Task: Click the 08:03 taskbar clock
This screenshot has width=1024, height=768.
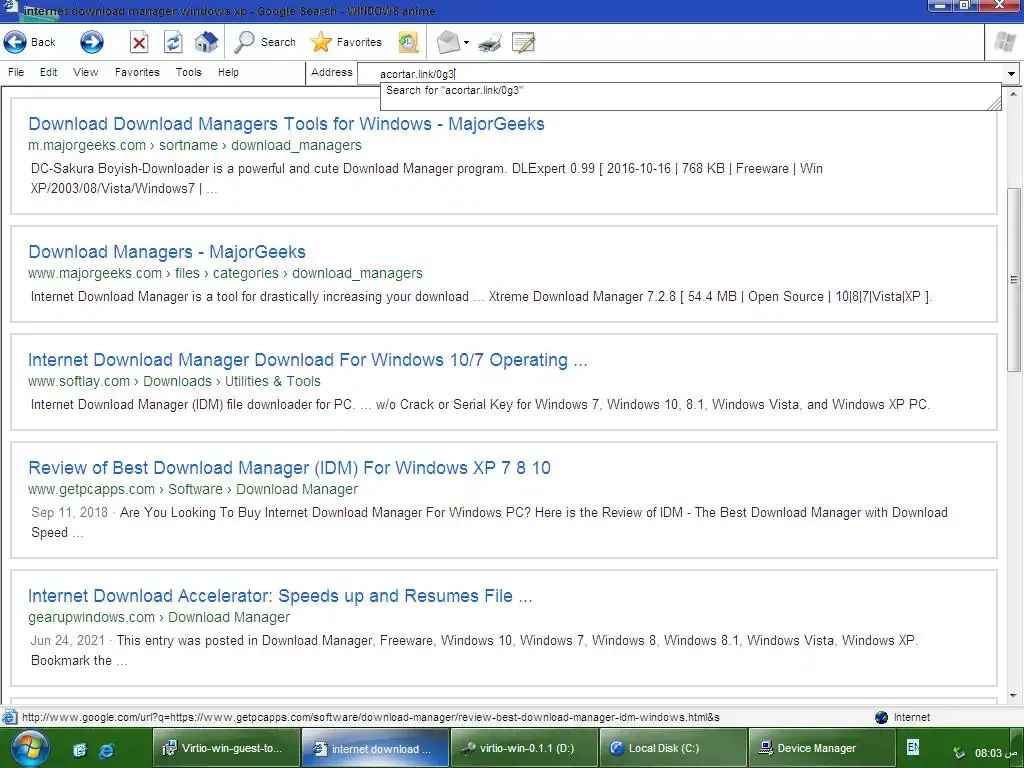Action: 996,753
